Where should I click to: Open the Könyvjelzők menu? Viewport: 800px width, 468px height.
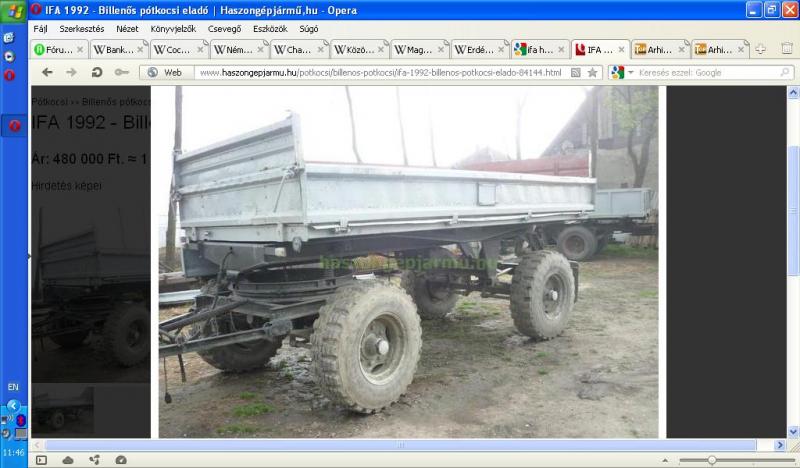(173, 29)
